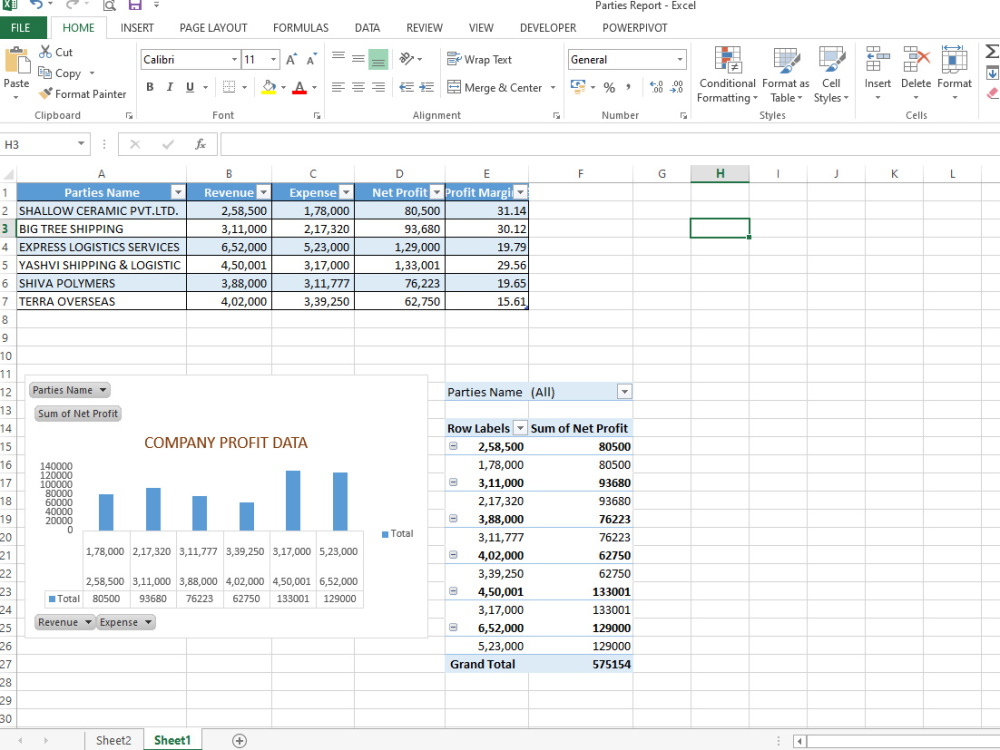Image resolution: width=1000 pixels, height=750 pixels.
Task: Click the formula bar input
Action: [610, 144]
